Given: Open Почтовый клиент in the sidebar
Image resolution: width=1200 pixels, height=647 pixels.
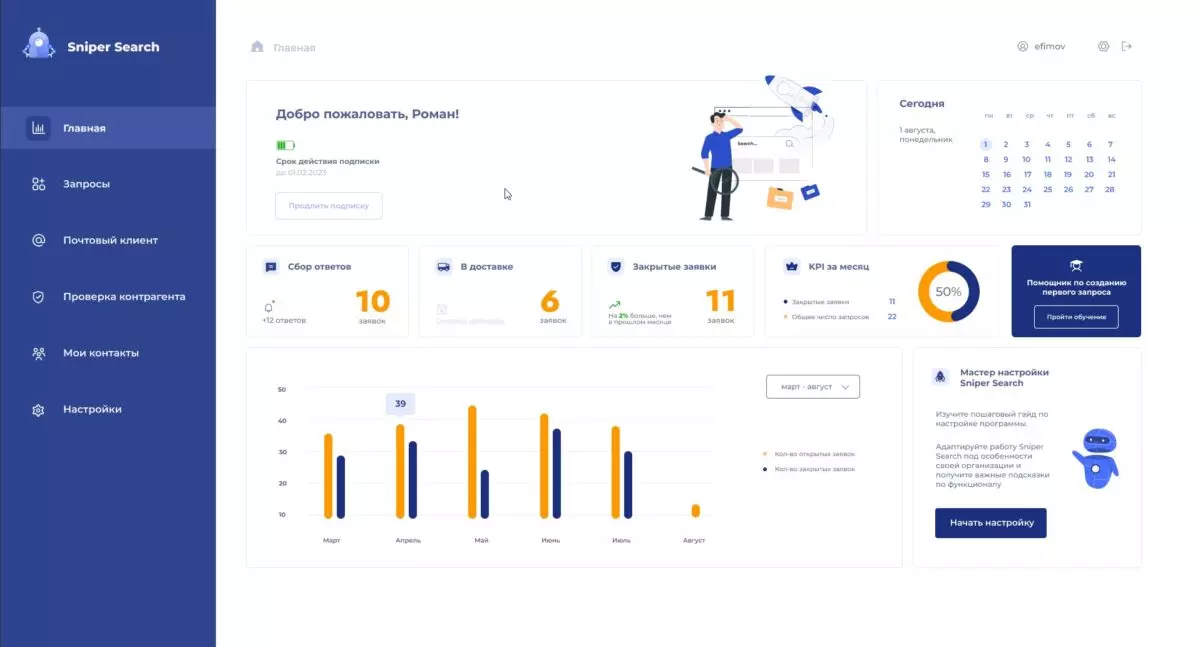Looking at the screenshot, I should tap(108, 240).
